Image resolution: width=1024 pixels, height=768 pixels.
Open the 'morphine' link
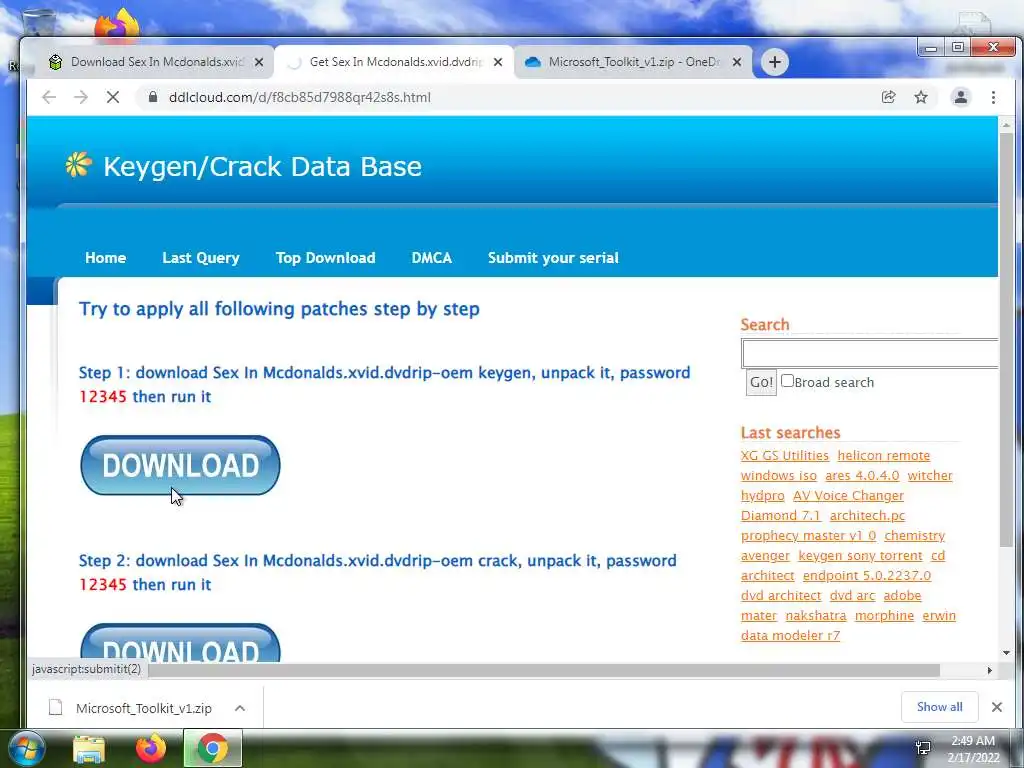click(884, 616)
